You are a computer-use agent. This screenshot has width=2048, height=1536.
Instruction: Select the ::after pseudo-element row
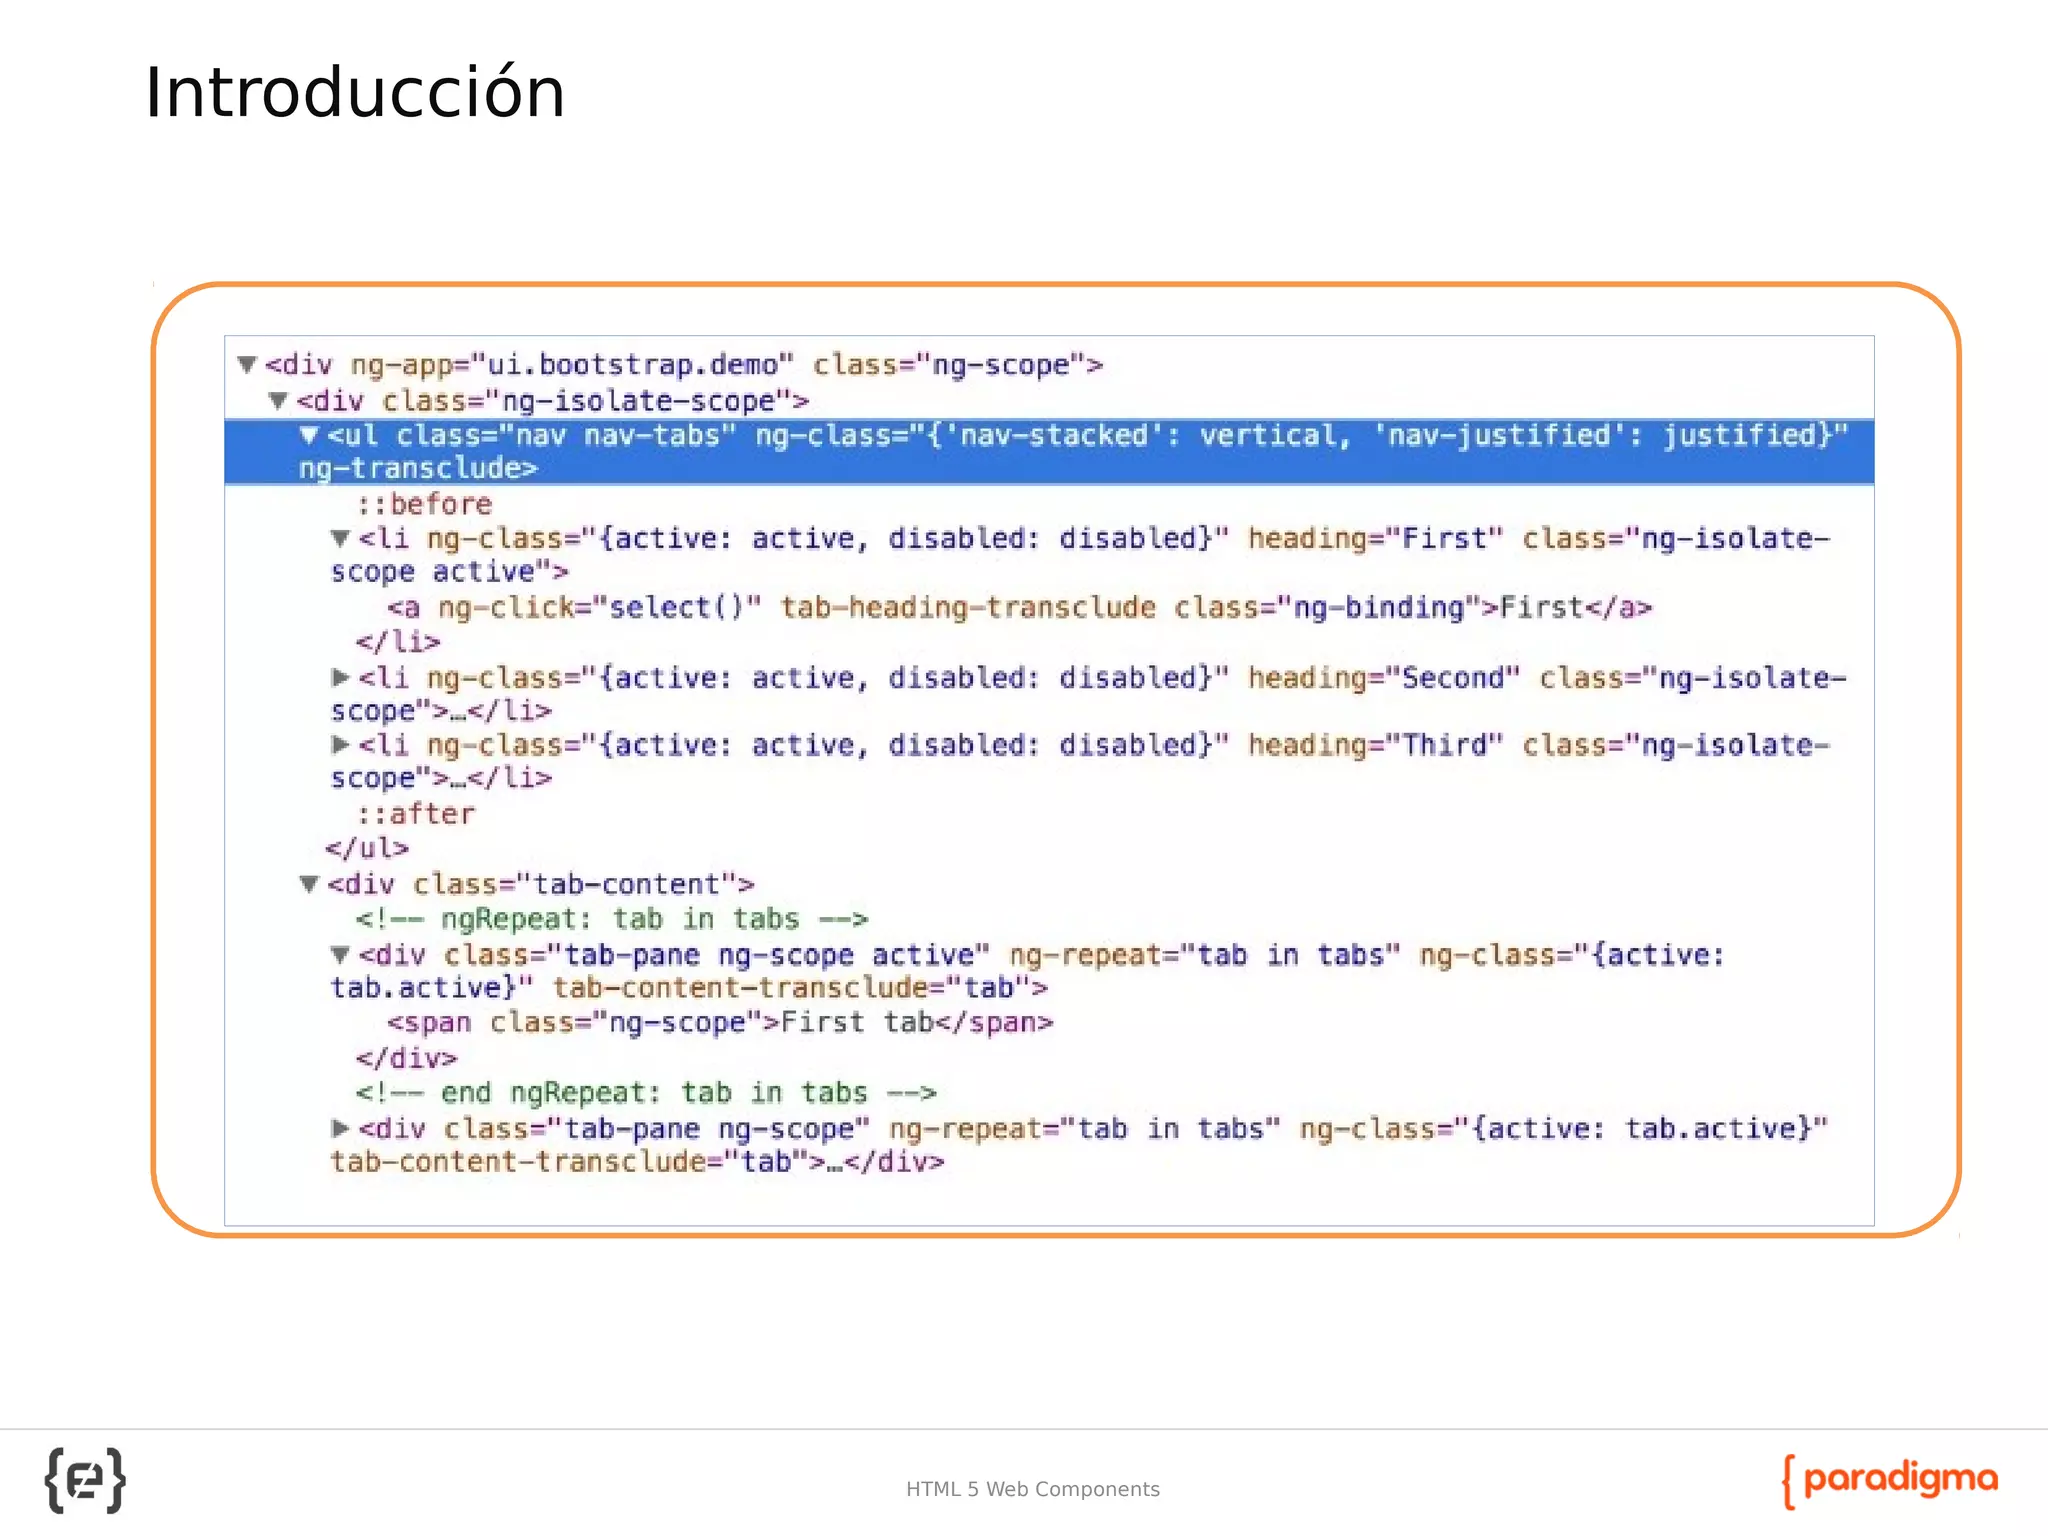416,814
